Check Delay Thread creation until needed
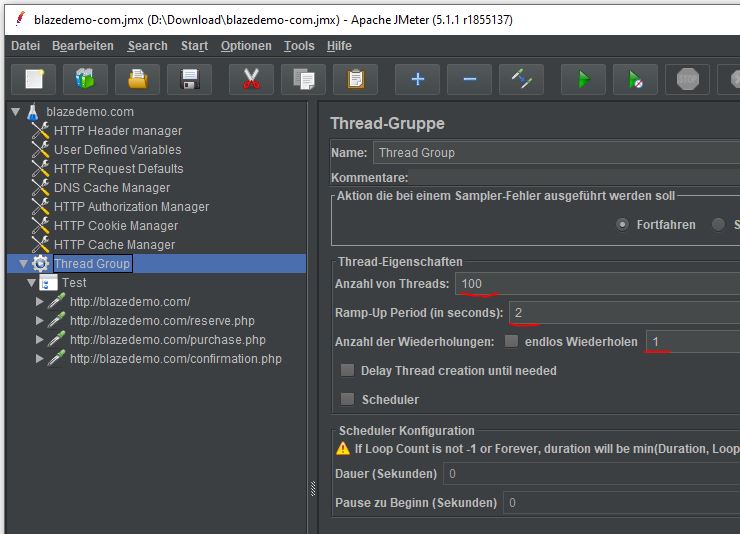The width and height of the screenshot is (740, 534). click(348, 370)
